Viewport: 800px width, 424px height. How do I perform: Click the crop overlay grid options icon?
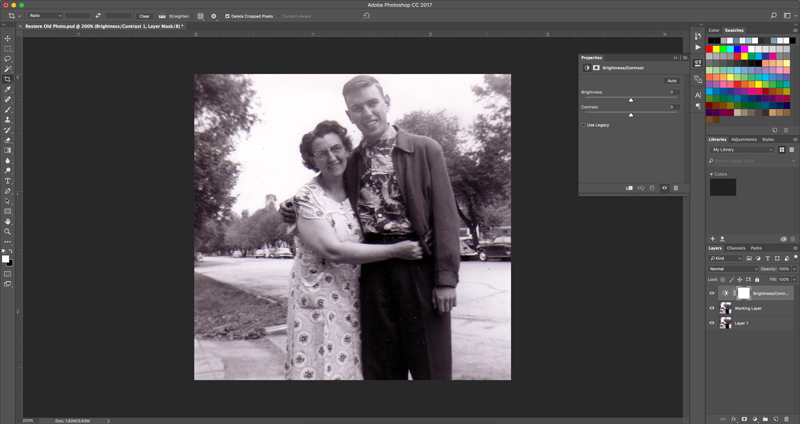pos(201,16)
